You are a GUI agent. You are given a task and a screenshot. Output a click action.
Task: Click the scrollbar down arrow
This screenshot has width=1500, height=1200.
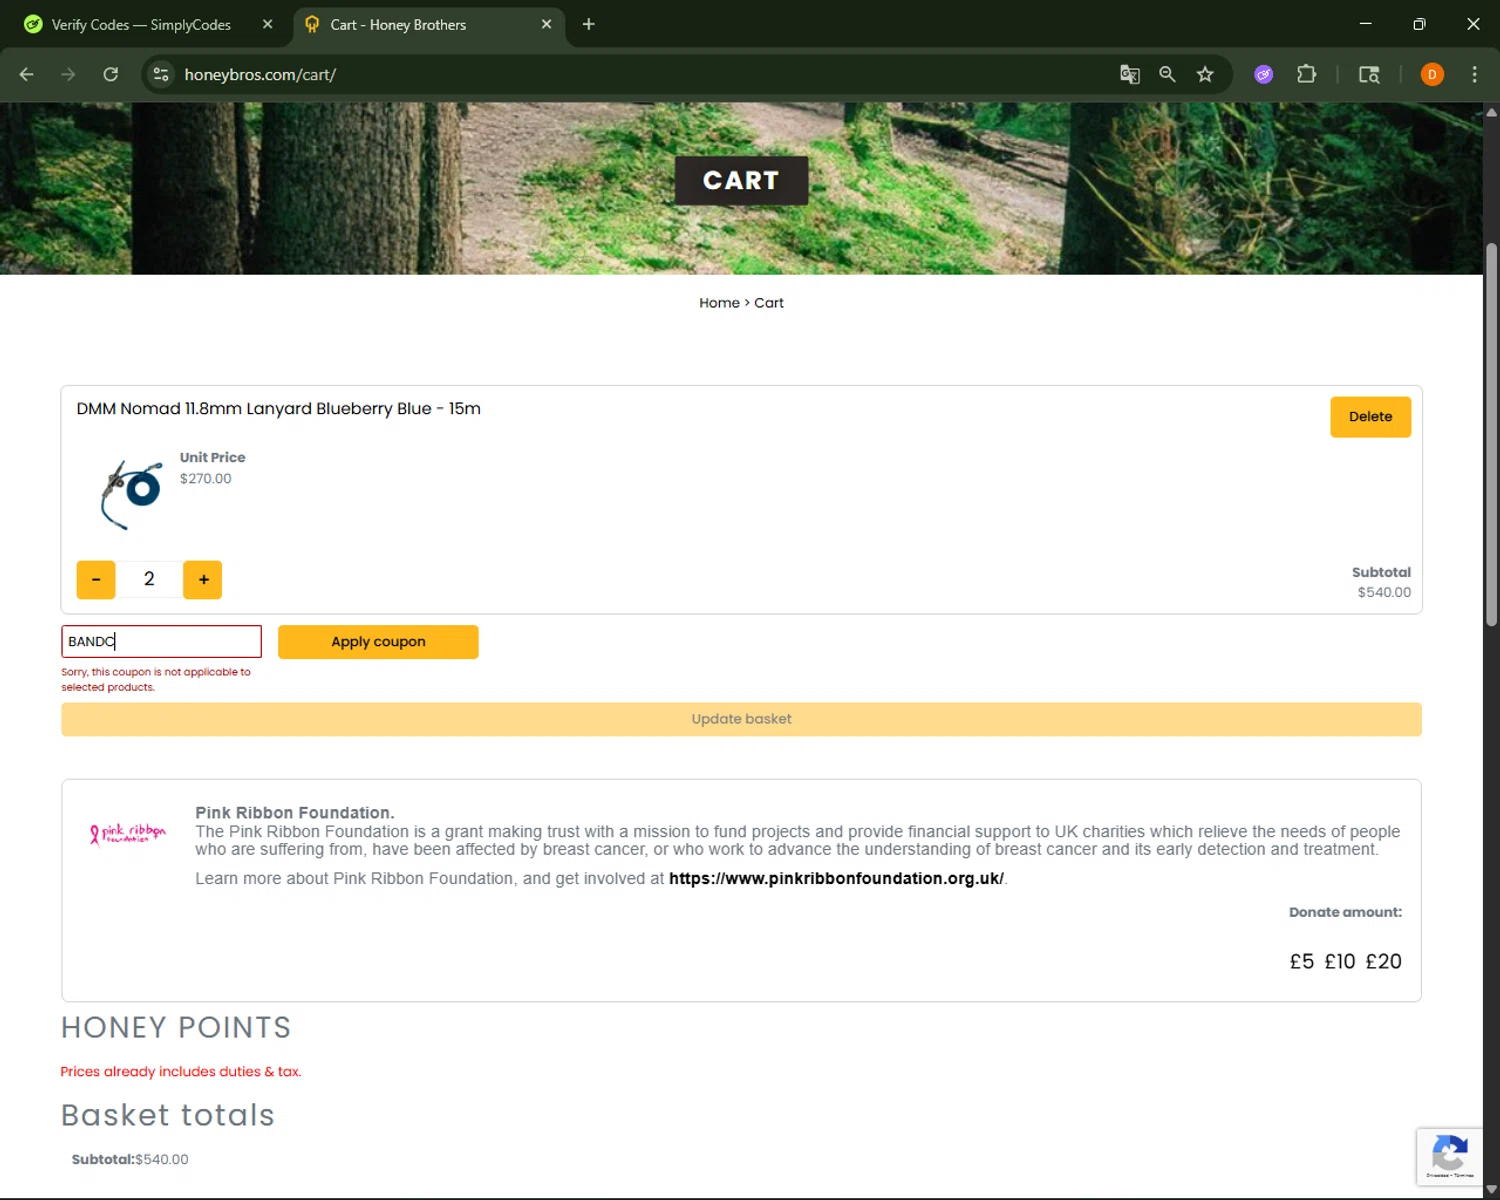[x=1491, y=1190]
